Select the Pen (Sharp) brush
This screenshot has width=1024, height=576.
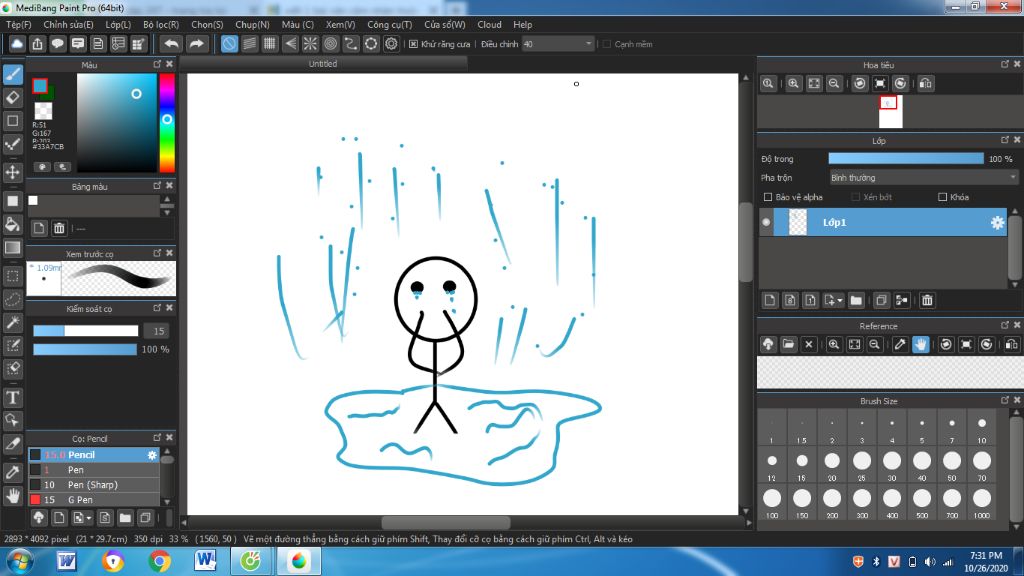click(x=93, y=485)
